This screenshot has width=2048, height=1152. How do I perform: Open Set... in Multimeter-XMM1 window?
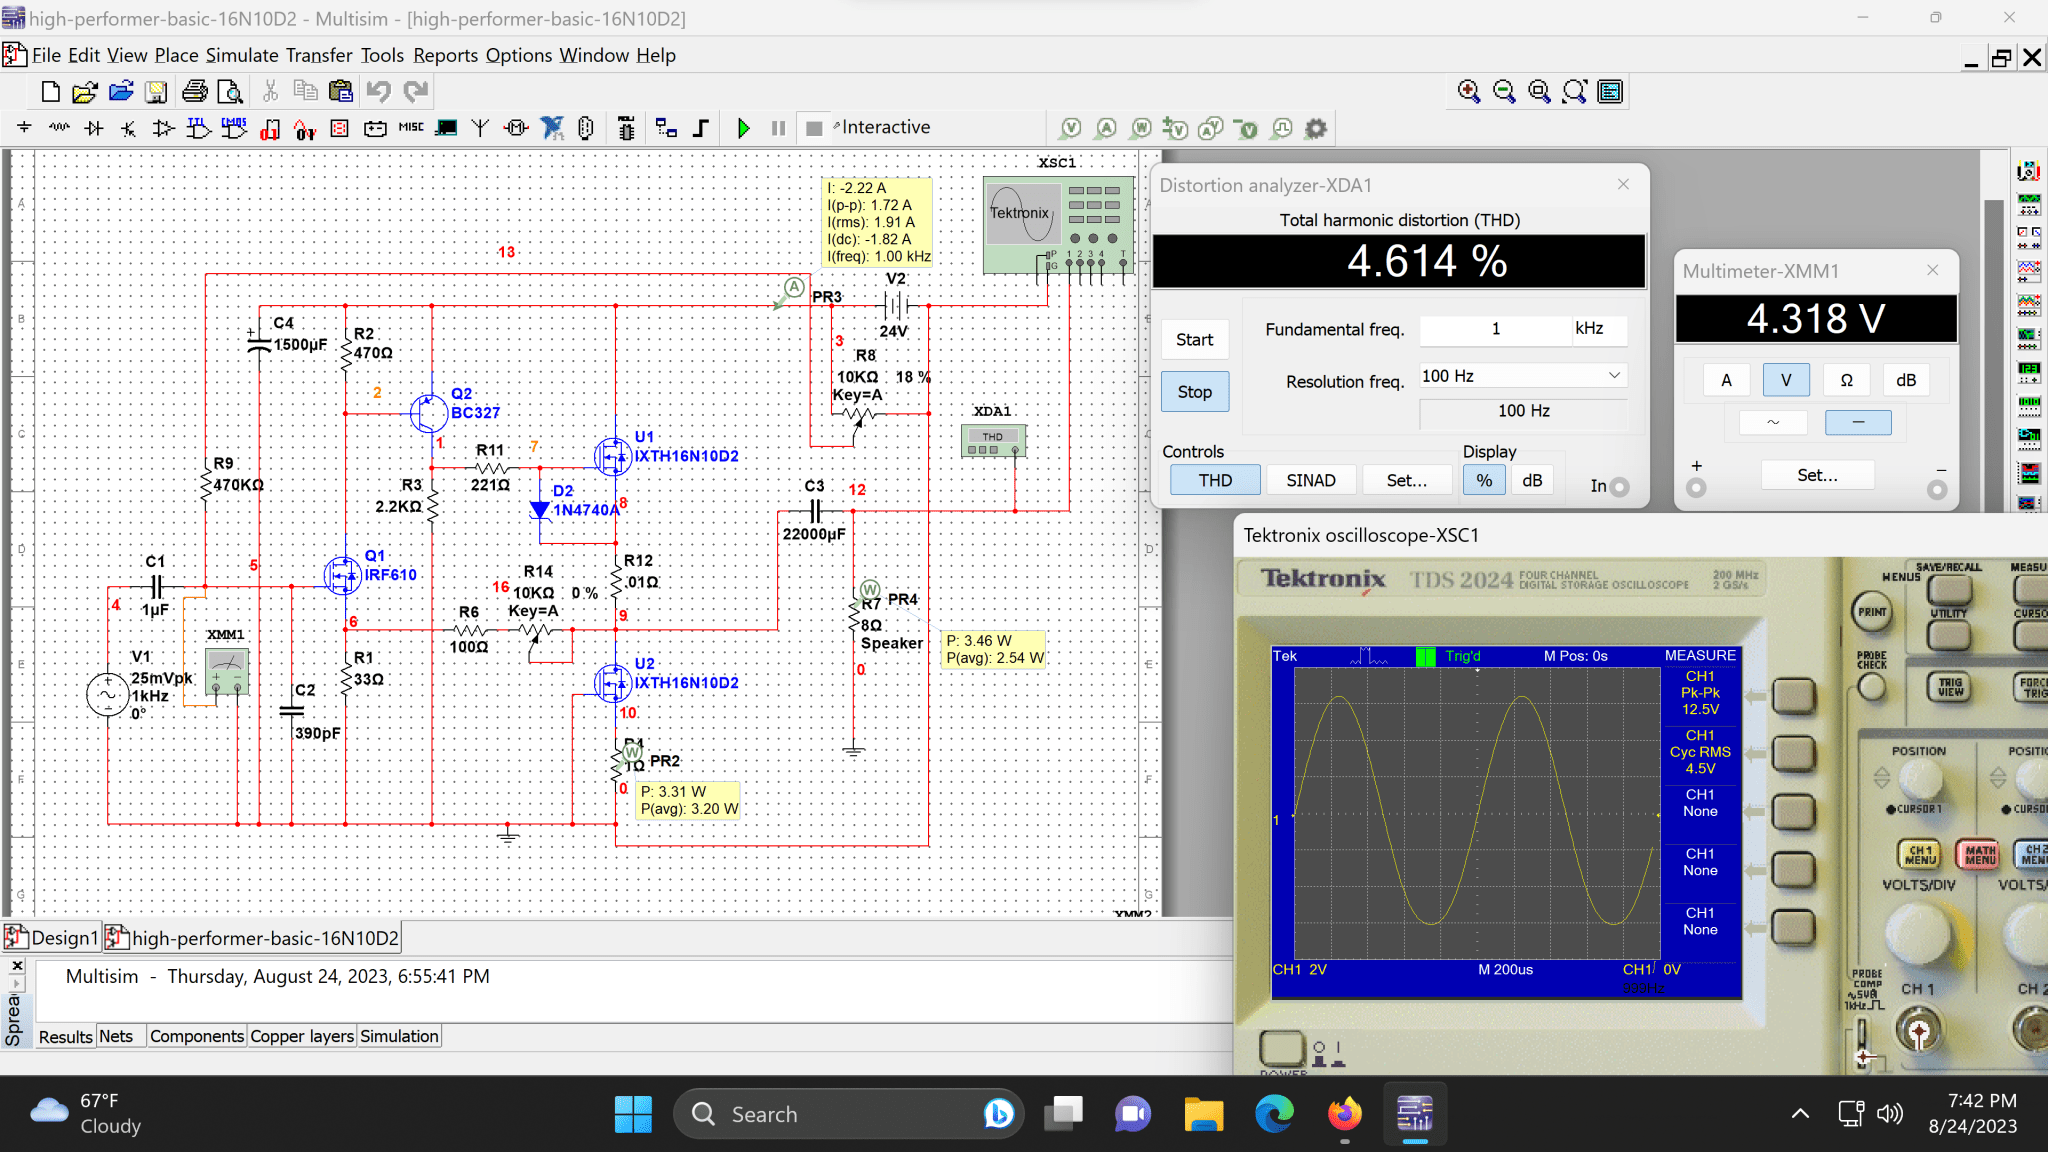click(x=1817, y=475)
